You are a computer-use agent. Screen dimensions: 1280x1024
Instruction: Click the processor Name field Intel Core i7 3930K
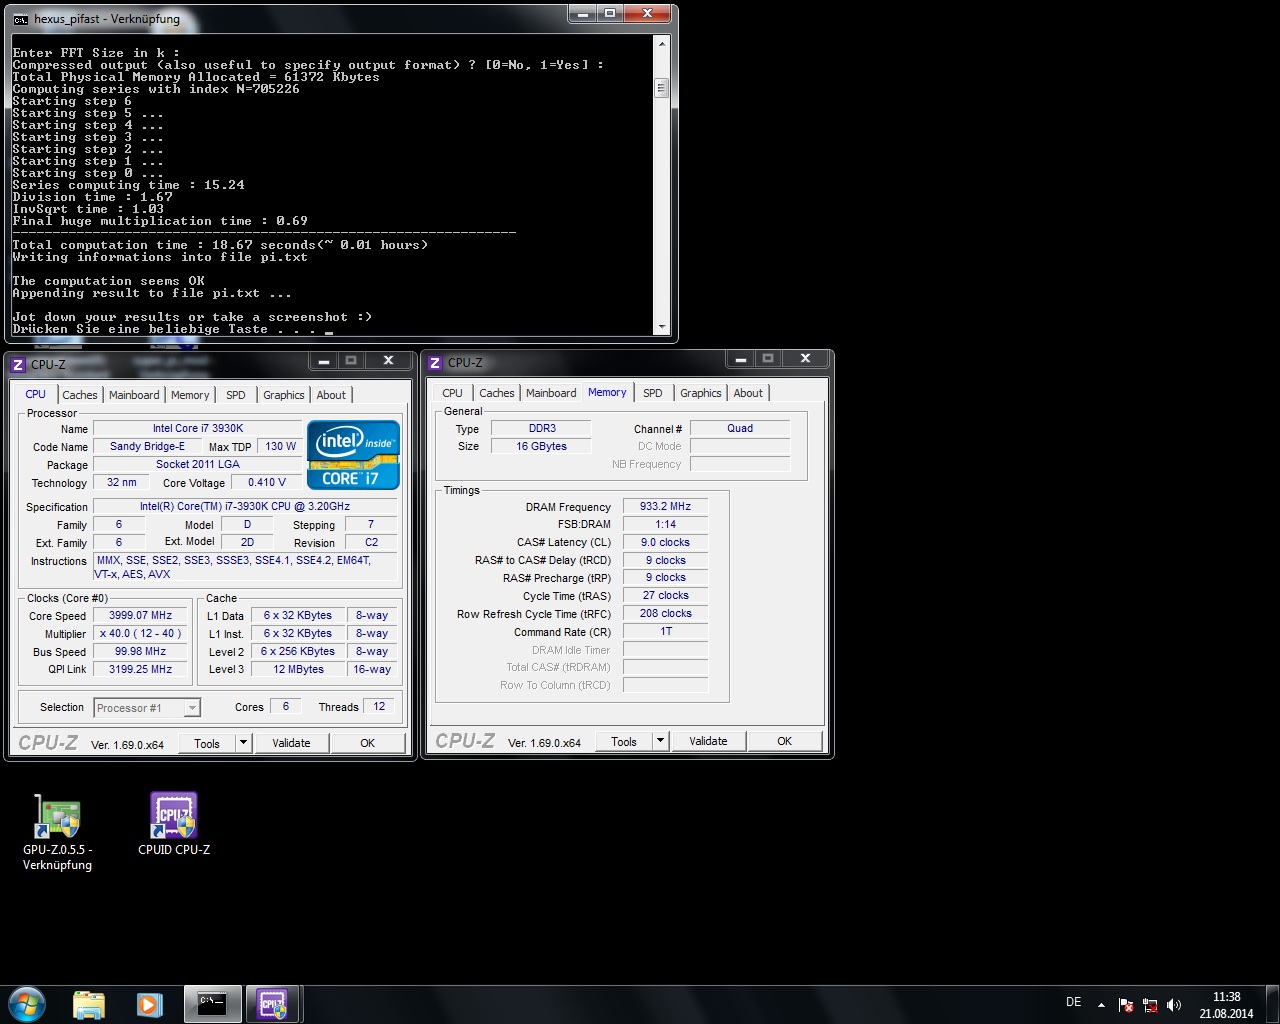(198, 428)
